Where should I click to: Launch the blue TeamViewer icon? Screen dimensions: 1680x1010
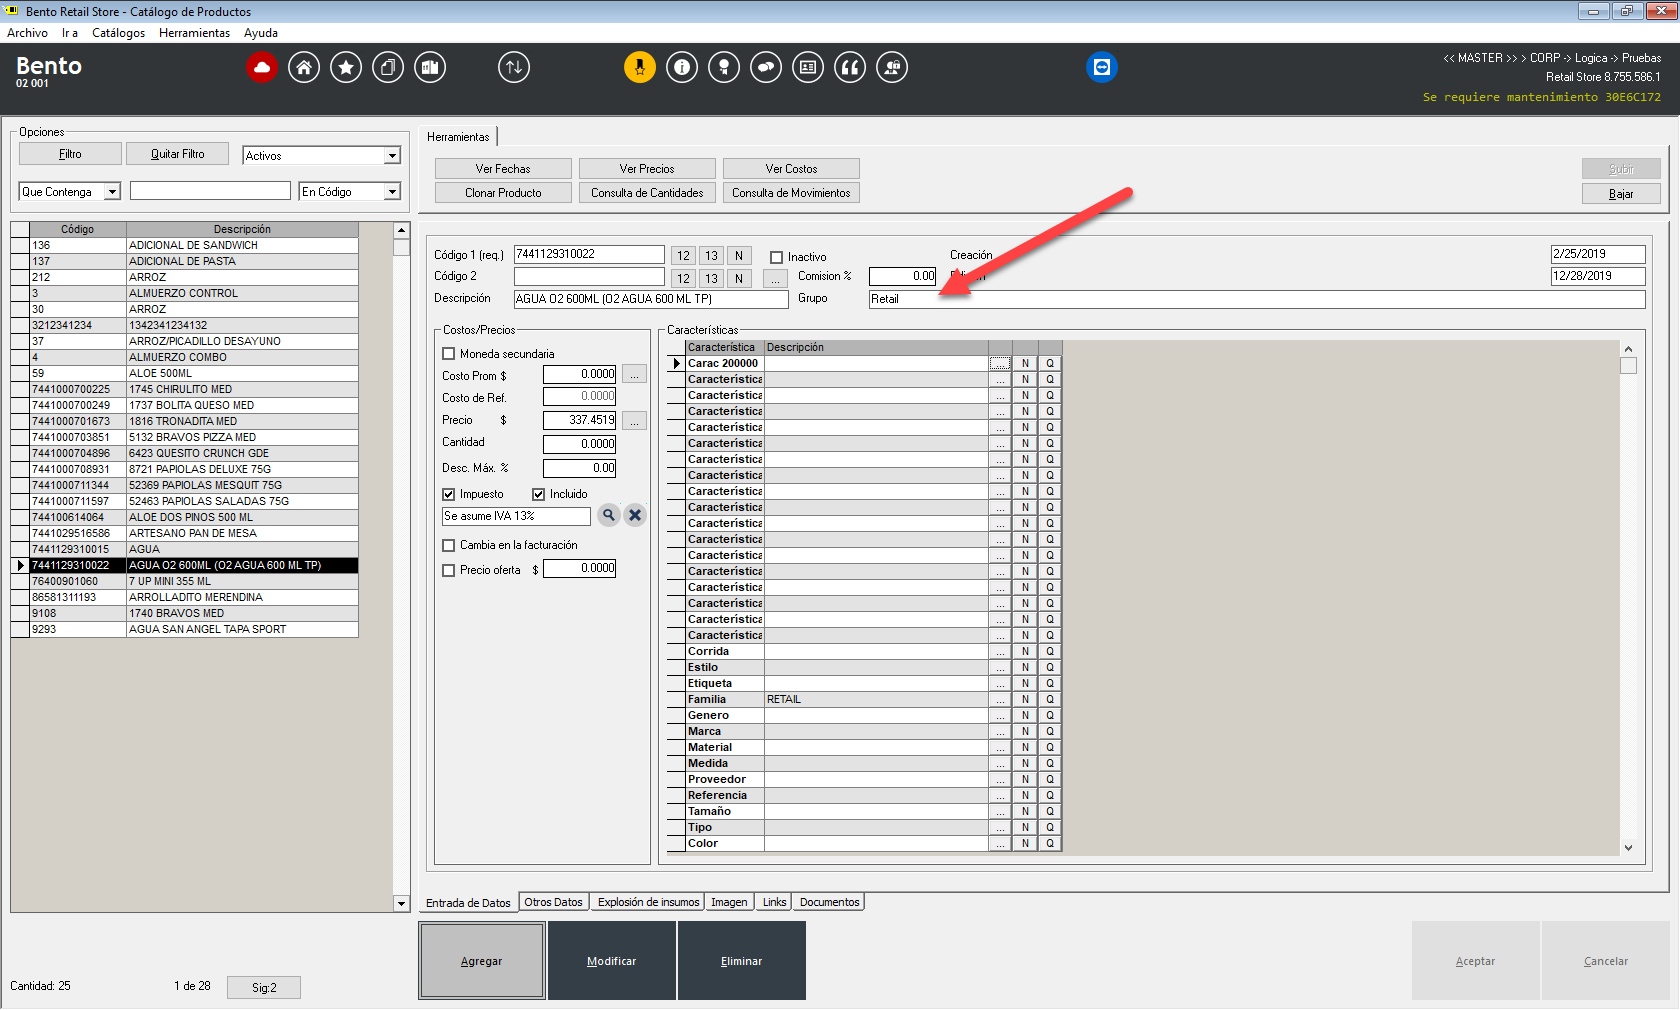point(1102,67)
